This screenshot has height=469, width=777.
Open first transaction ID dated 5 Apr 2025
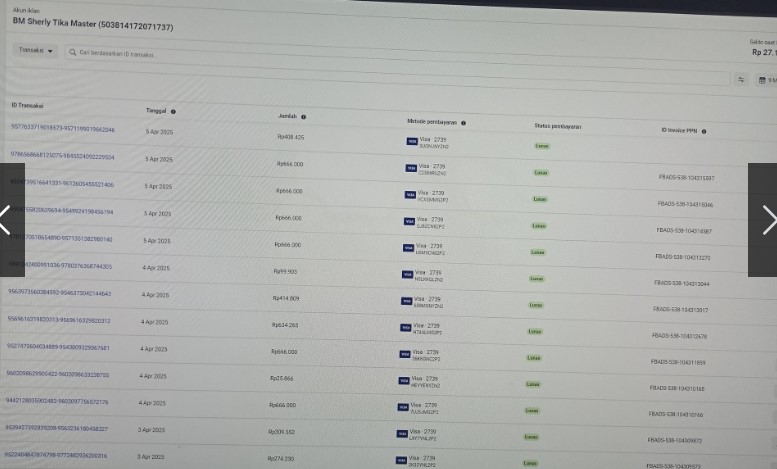point(62,129)
